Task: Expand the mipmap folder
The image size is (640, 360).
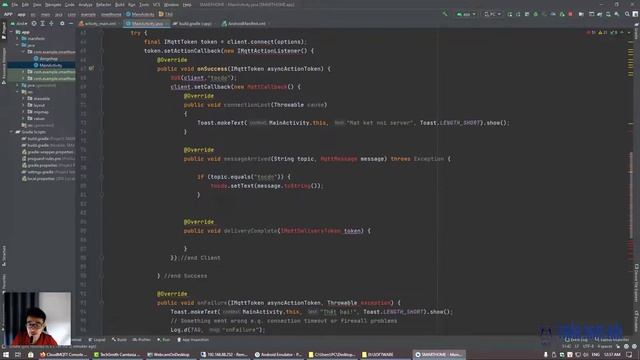Action: pos(23,112)
